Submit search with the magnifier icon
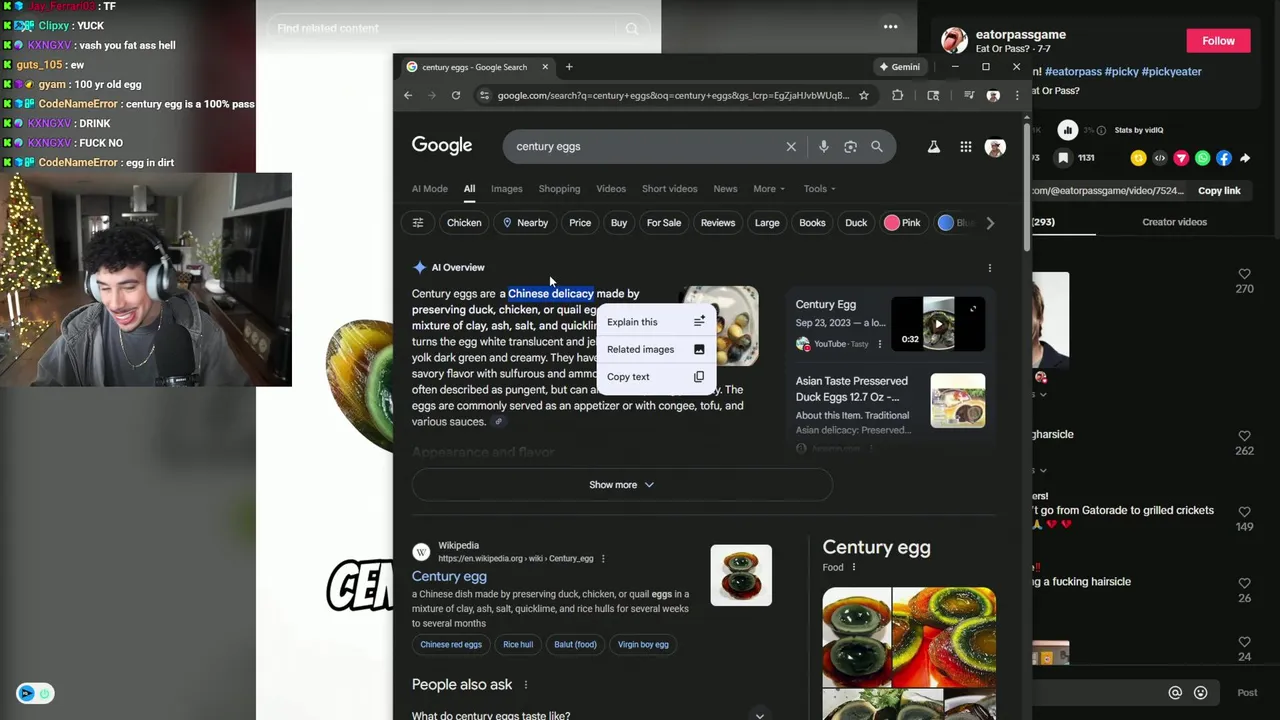Image resolution: width=1280 pixels, height=720 pixels. pyautogui.click(x=877, y=146)
